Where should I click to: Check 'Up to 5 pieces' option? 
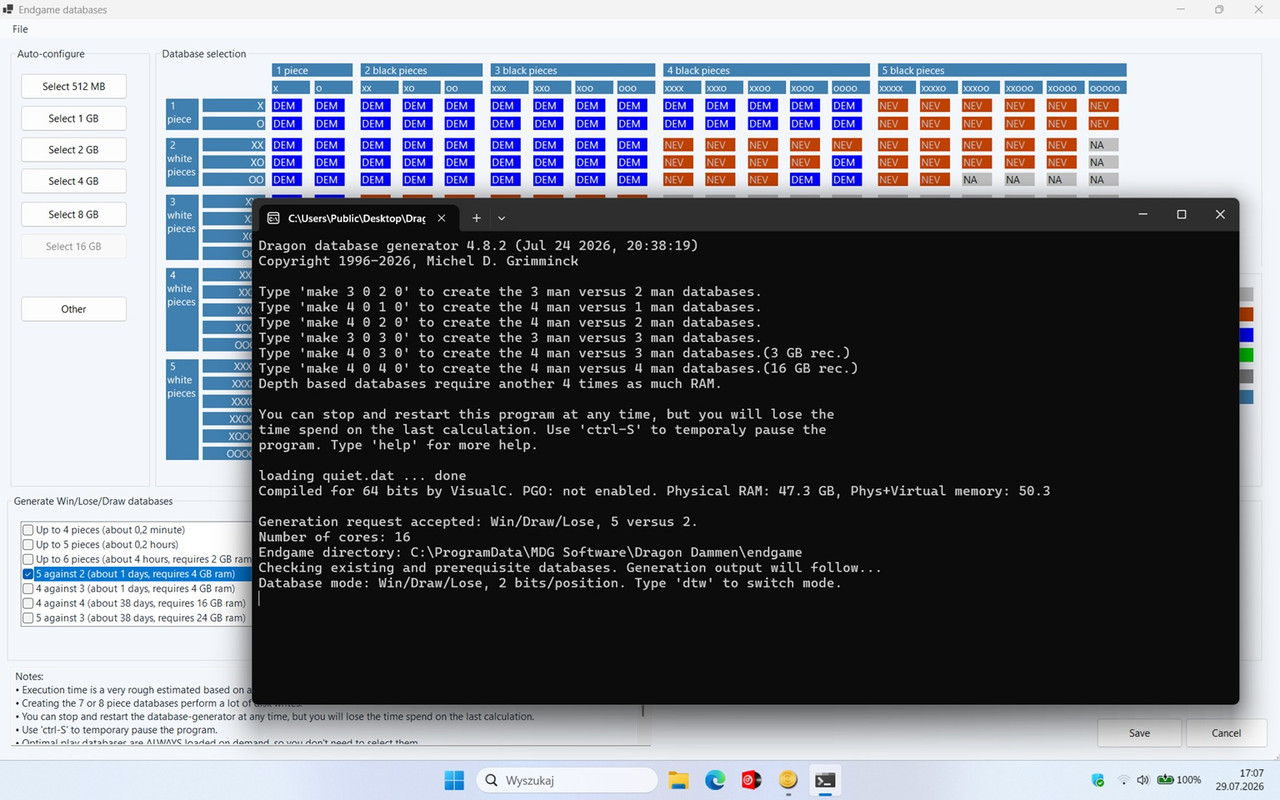point(28,545)
